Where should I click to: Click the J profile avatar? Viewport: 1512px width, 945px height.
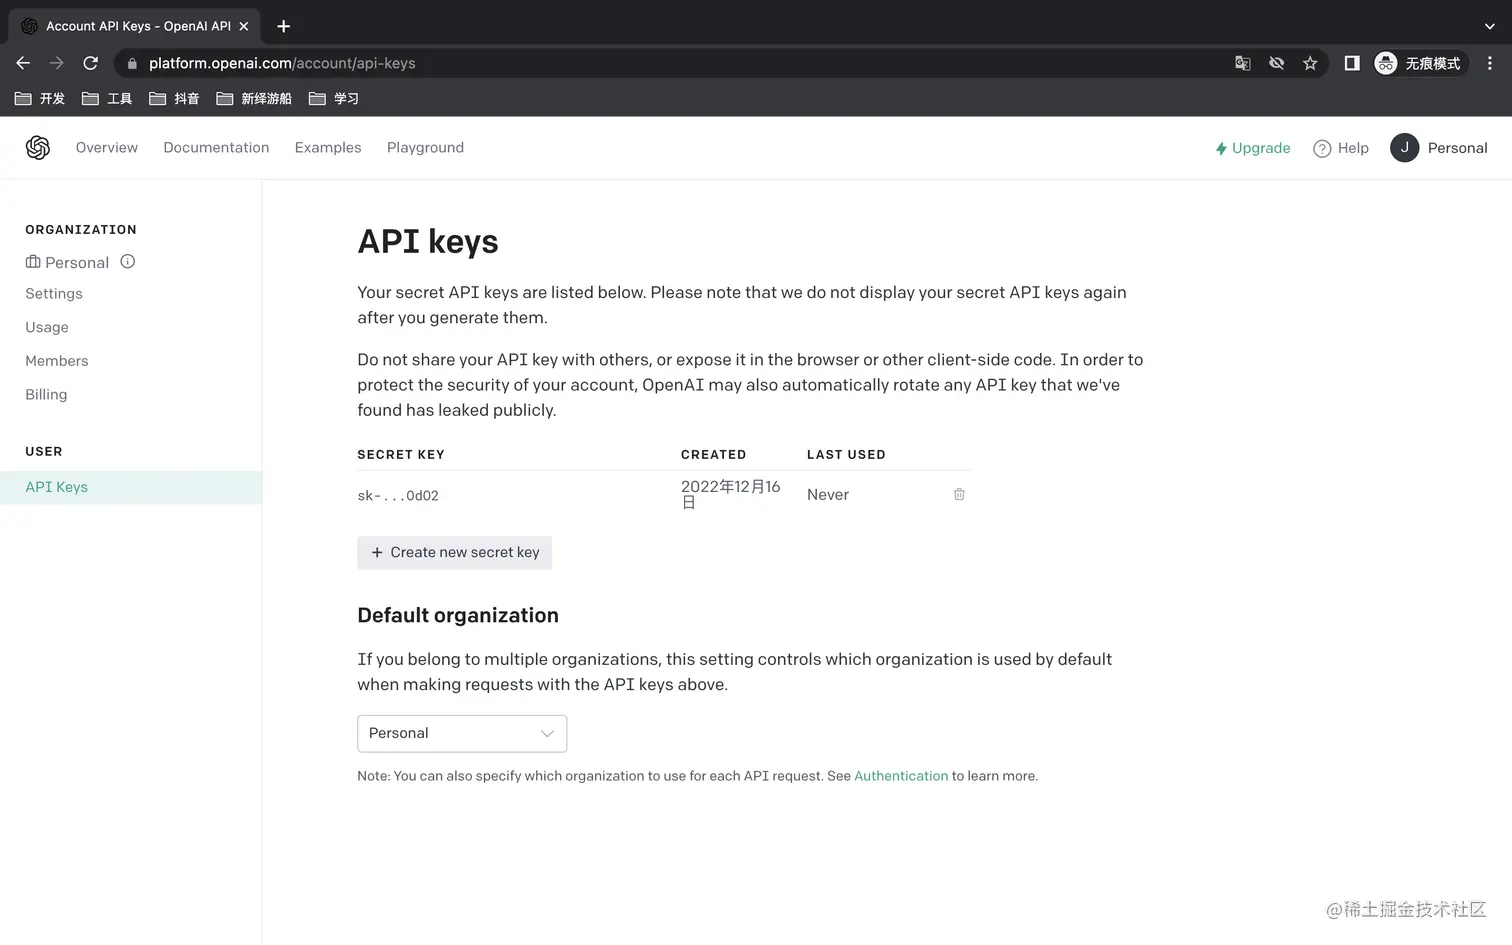coord(1404,148)
